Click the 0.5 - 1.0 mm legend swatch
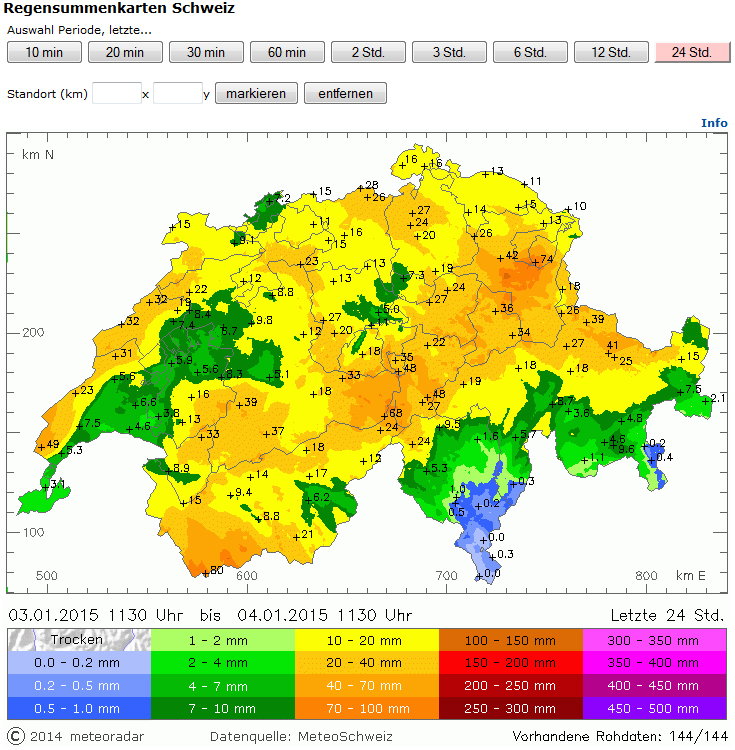Screen dimensions: 735x750 pos(79,708)
